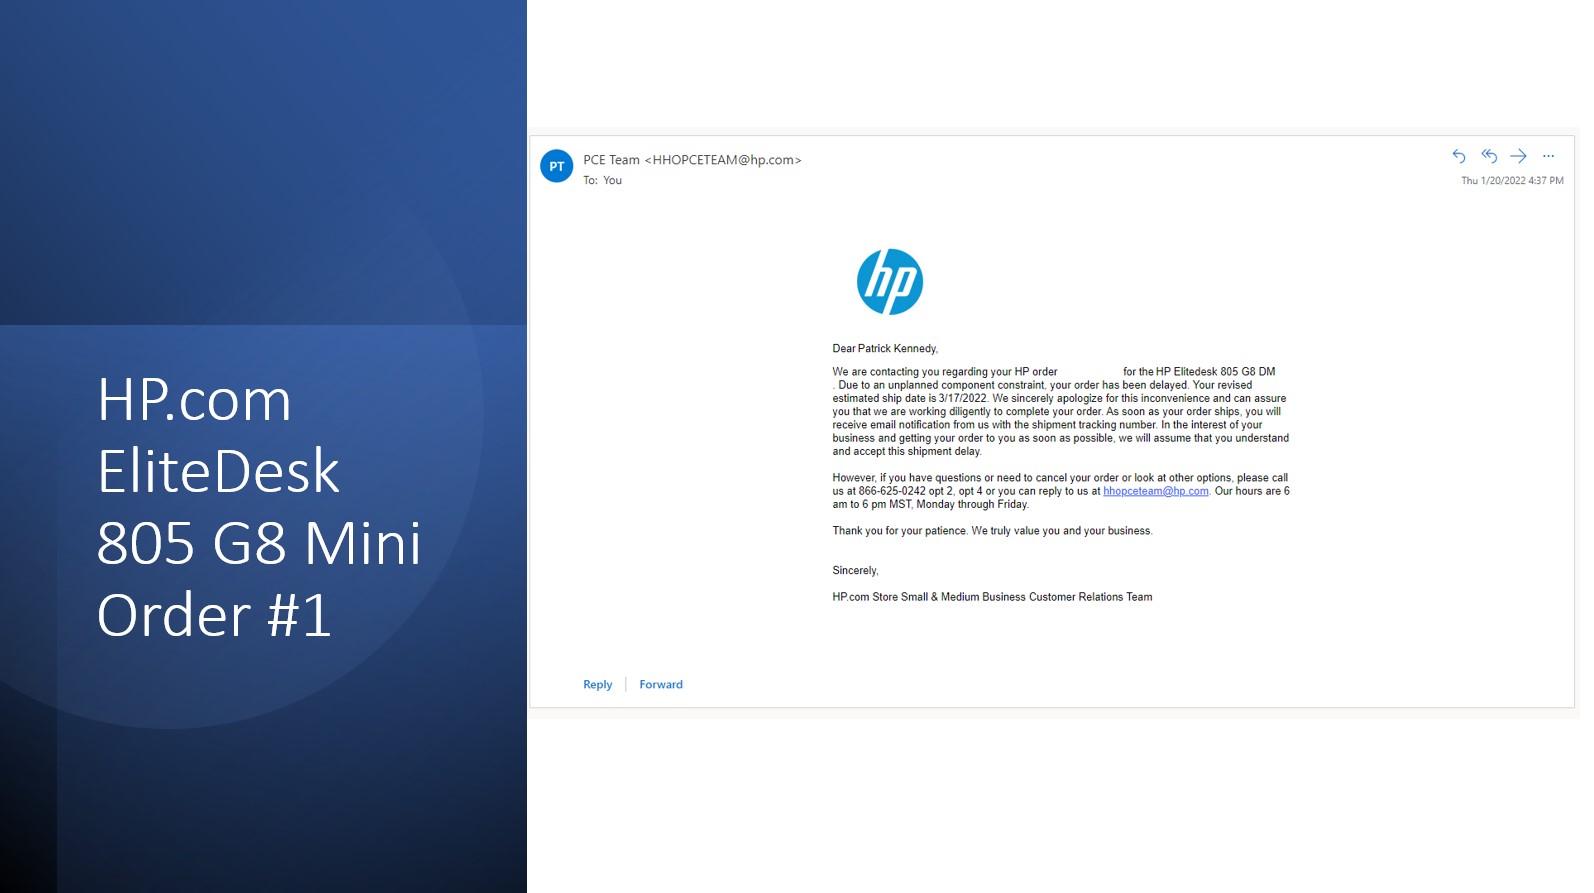Click the timestamp Thu 1/20/2022 4:37 PM

pyautogui.click(x=1512, y=181)
